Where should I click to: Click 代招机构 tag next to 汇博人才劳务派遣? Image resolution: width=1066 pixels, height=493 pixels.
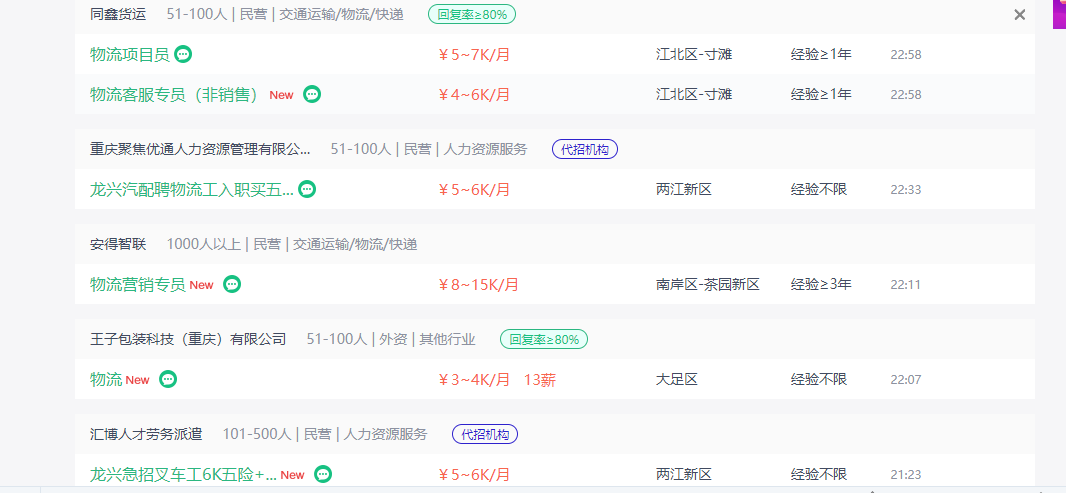485,434
